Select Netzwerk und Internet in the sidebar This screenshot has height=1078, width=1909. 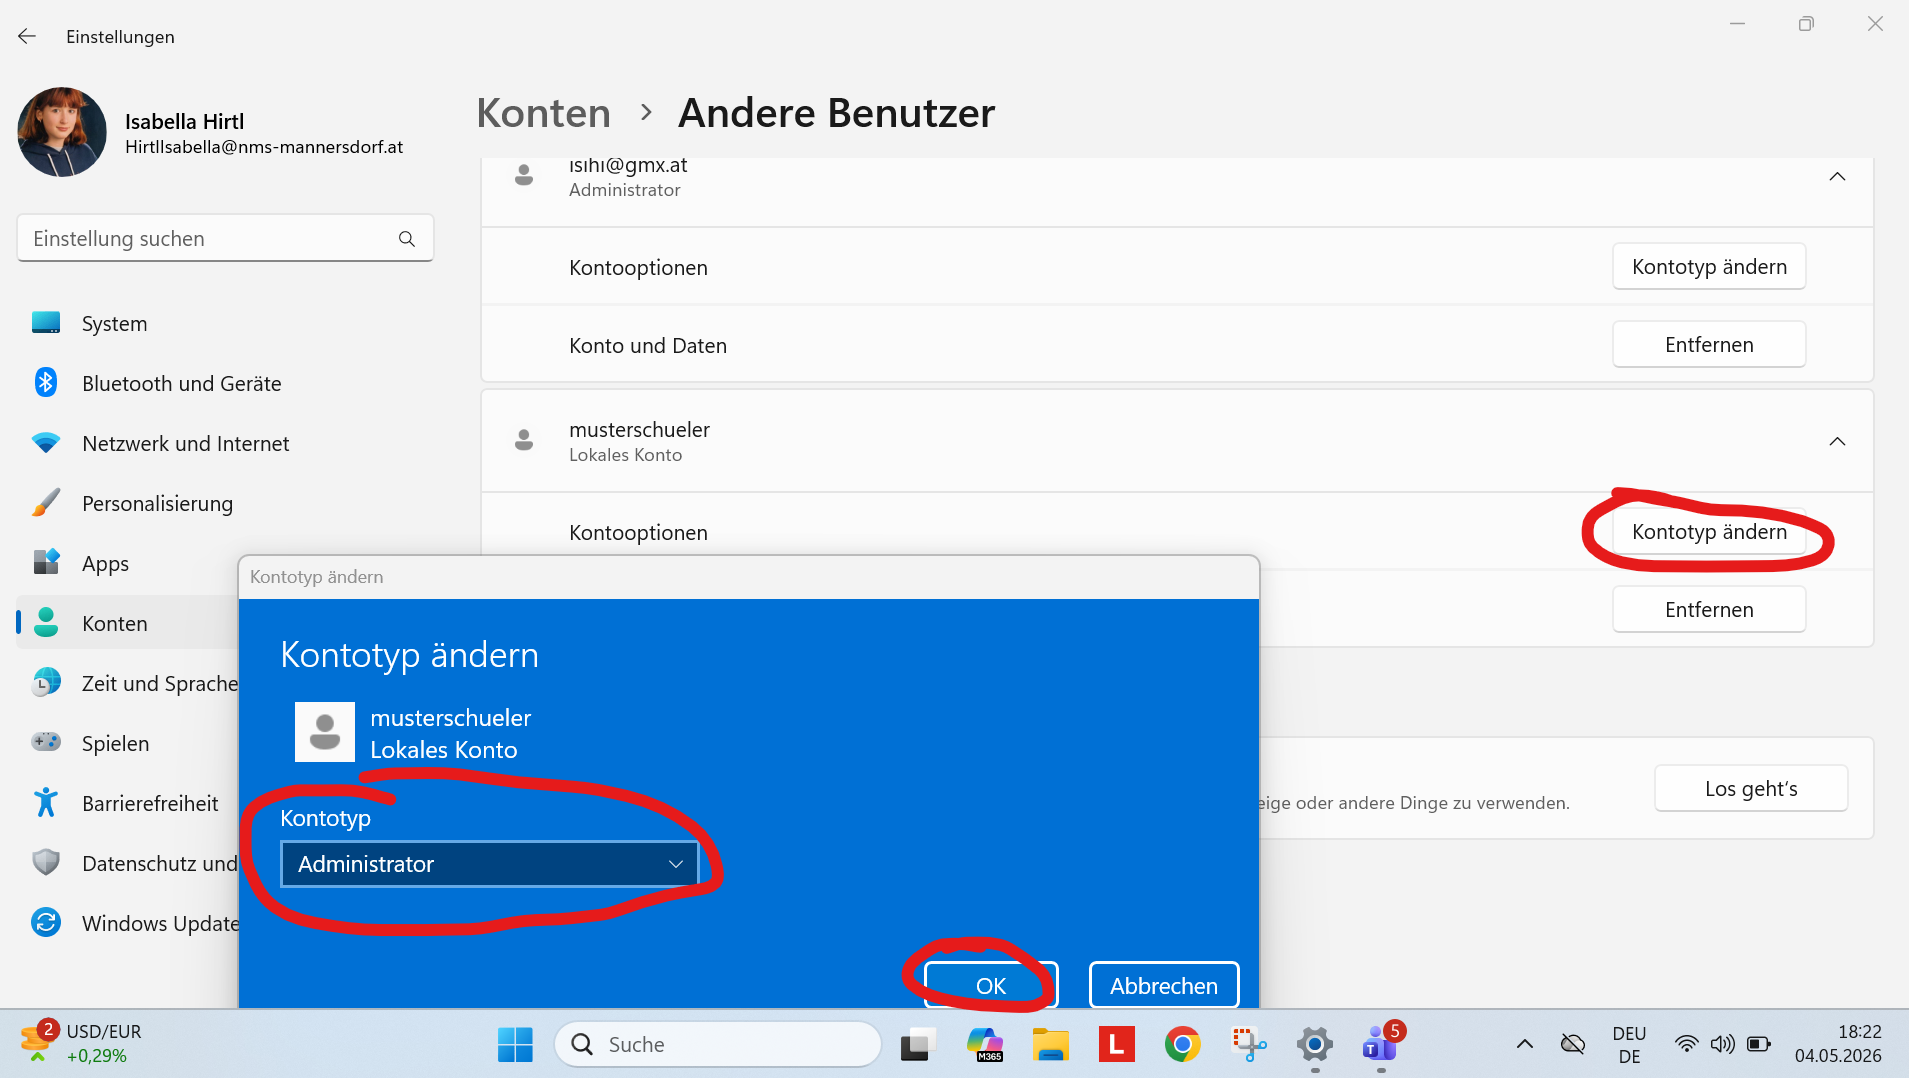(x=185, y=443)
